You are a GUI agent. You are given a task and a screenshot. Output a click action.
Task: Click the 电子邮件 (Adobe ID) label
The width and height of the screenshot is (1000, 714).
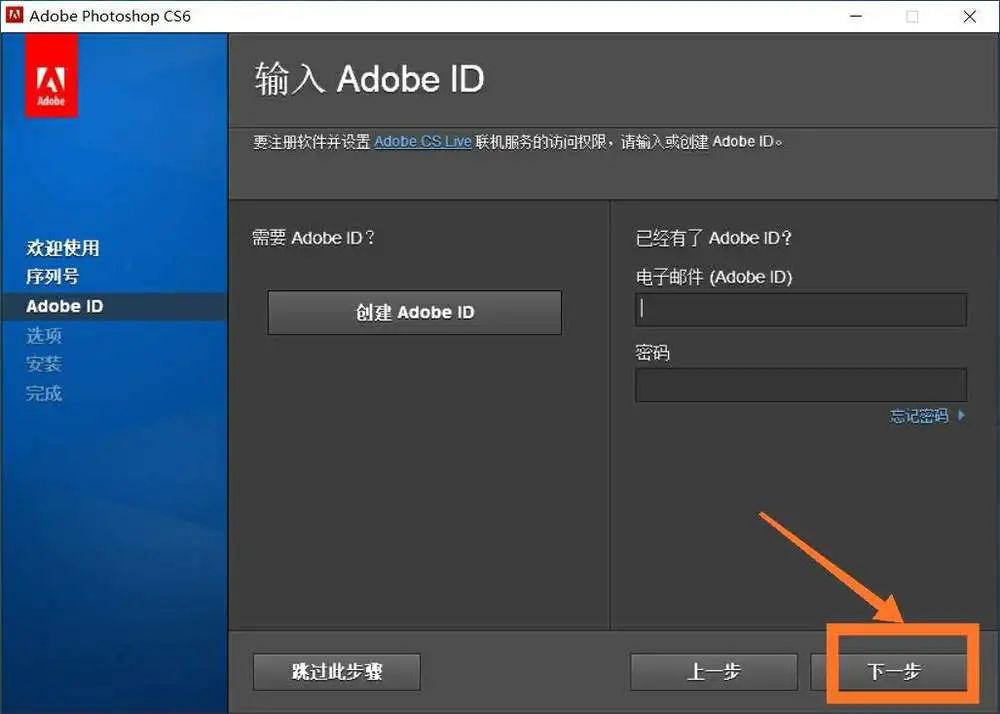coord(714,277)
